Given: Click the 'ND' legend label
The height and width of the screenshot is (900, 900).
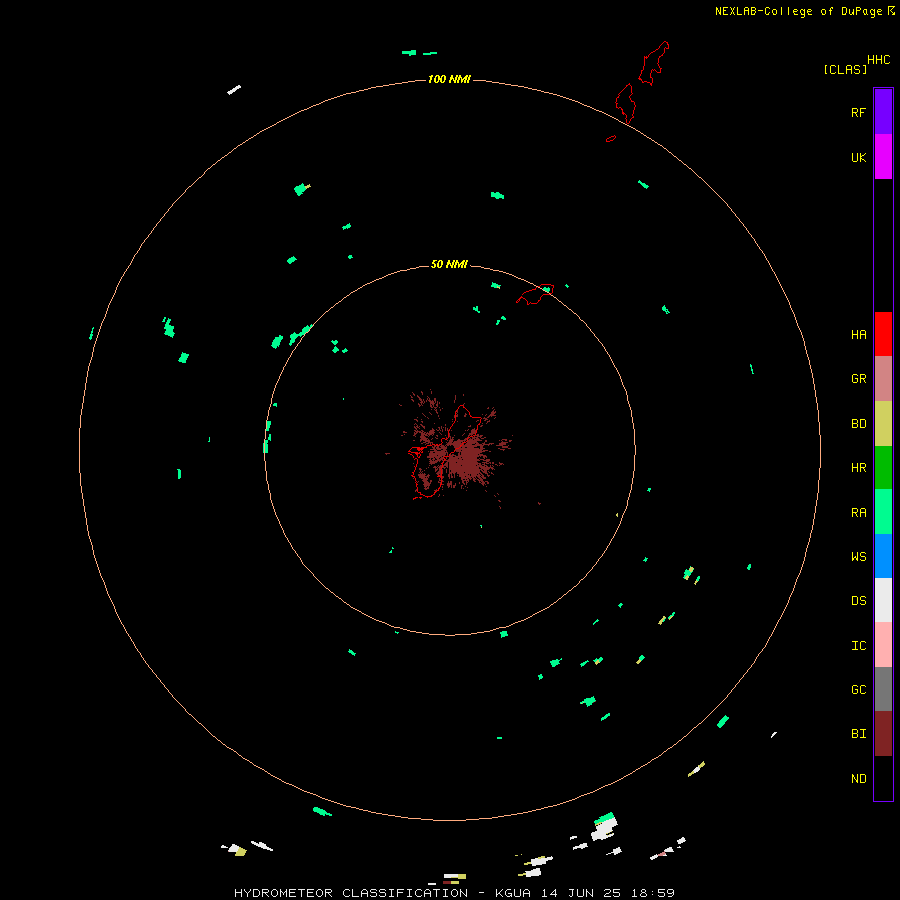Looking at the screenshot, I should [x=858, y=779].
